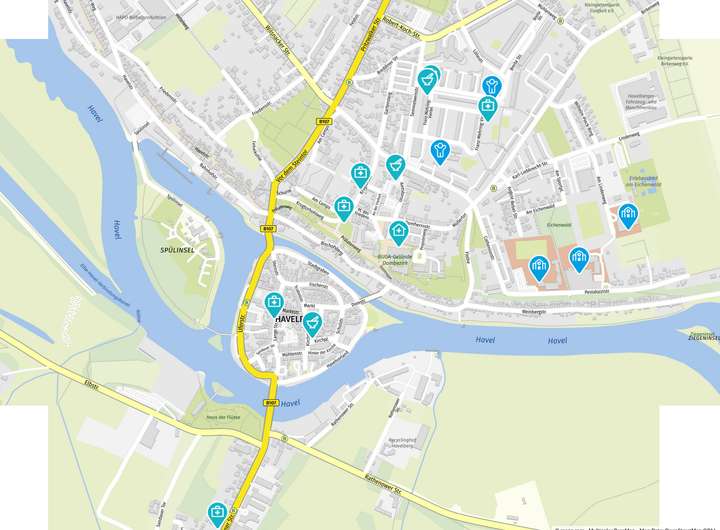
Task: Open the building marker on the large red complex
Action: click(538, 269)
